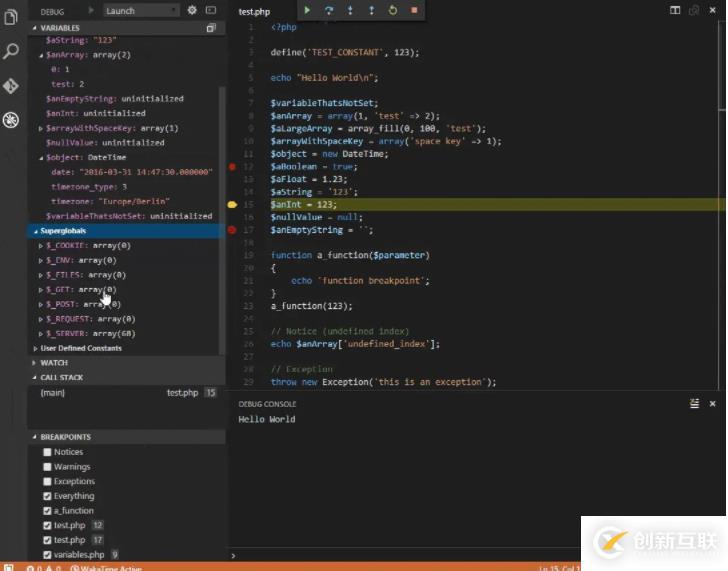Click the red breakpoint dot on line 12
Viewport: 728px width, 571px height.
[232, 167]
